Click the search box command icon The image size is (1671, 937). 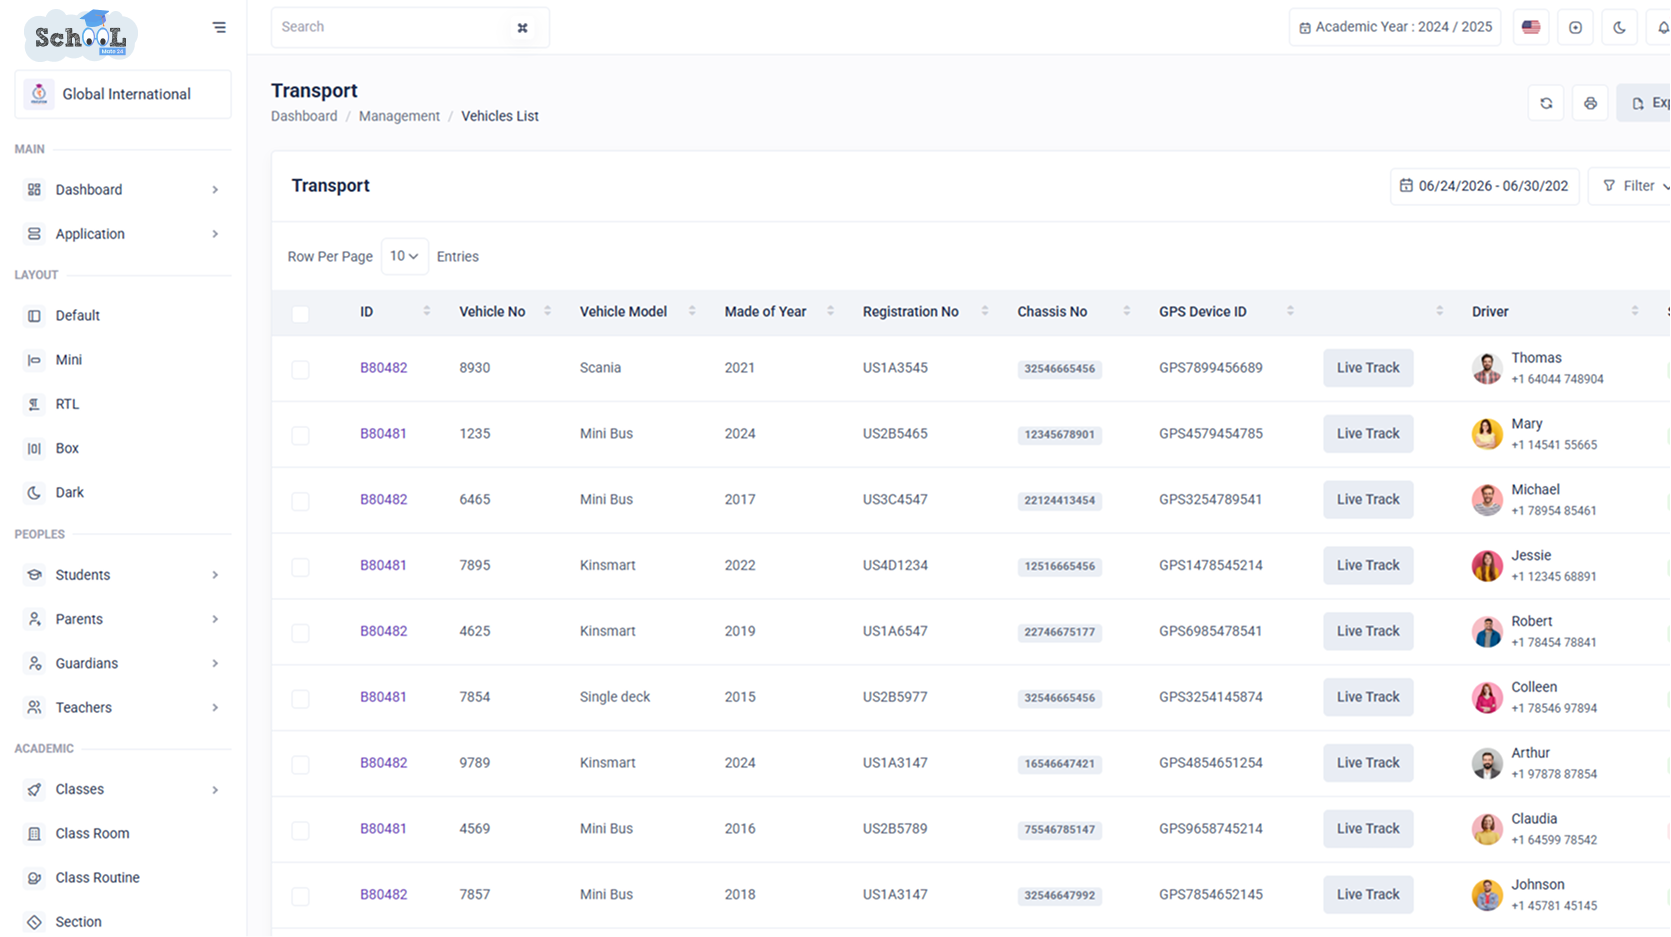pos(522,28)
